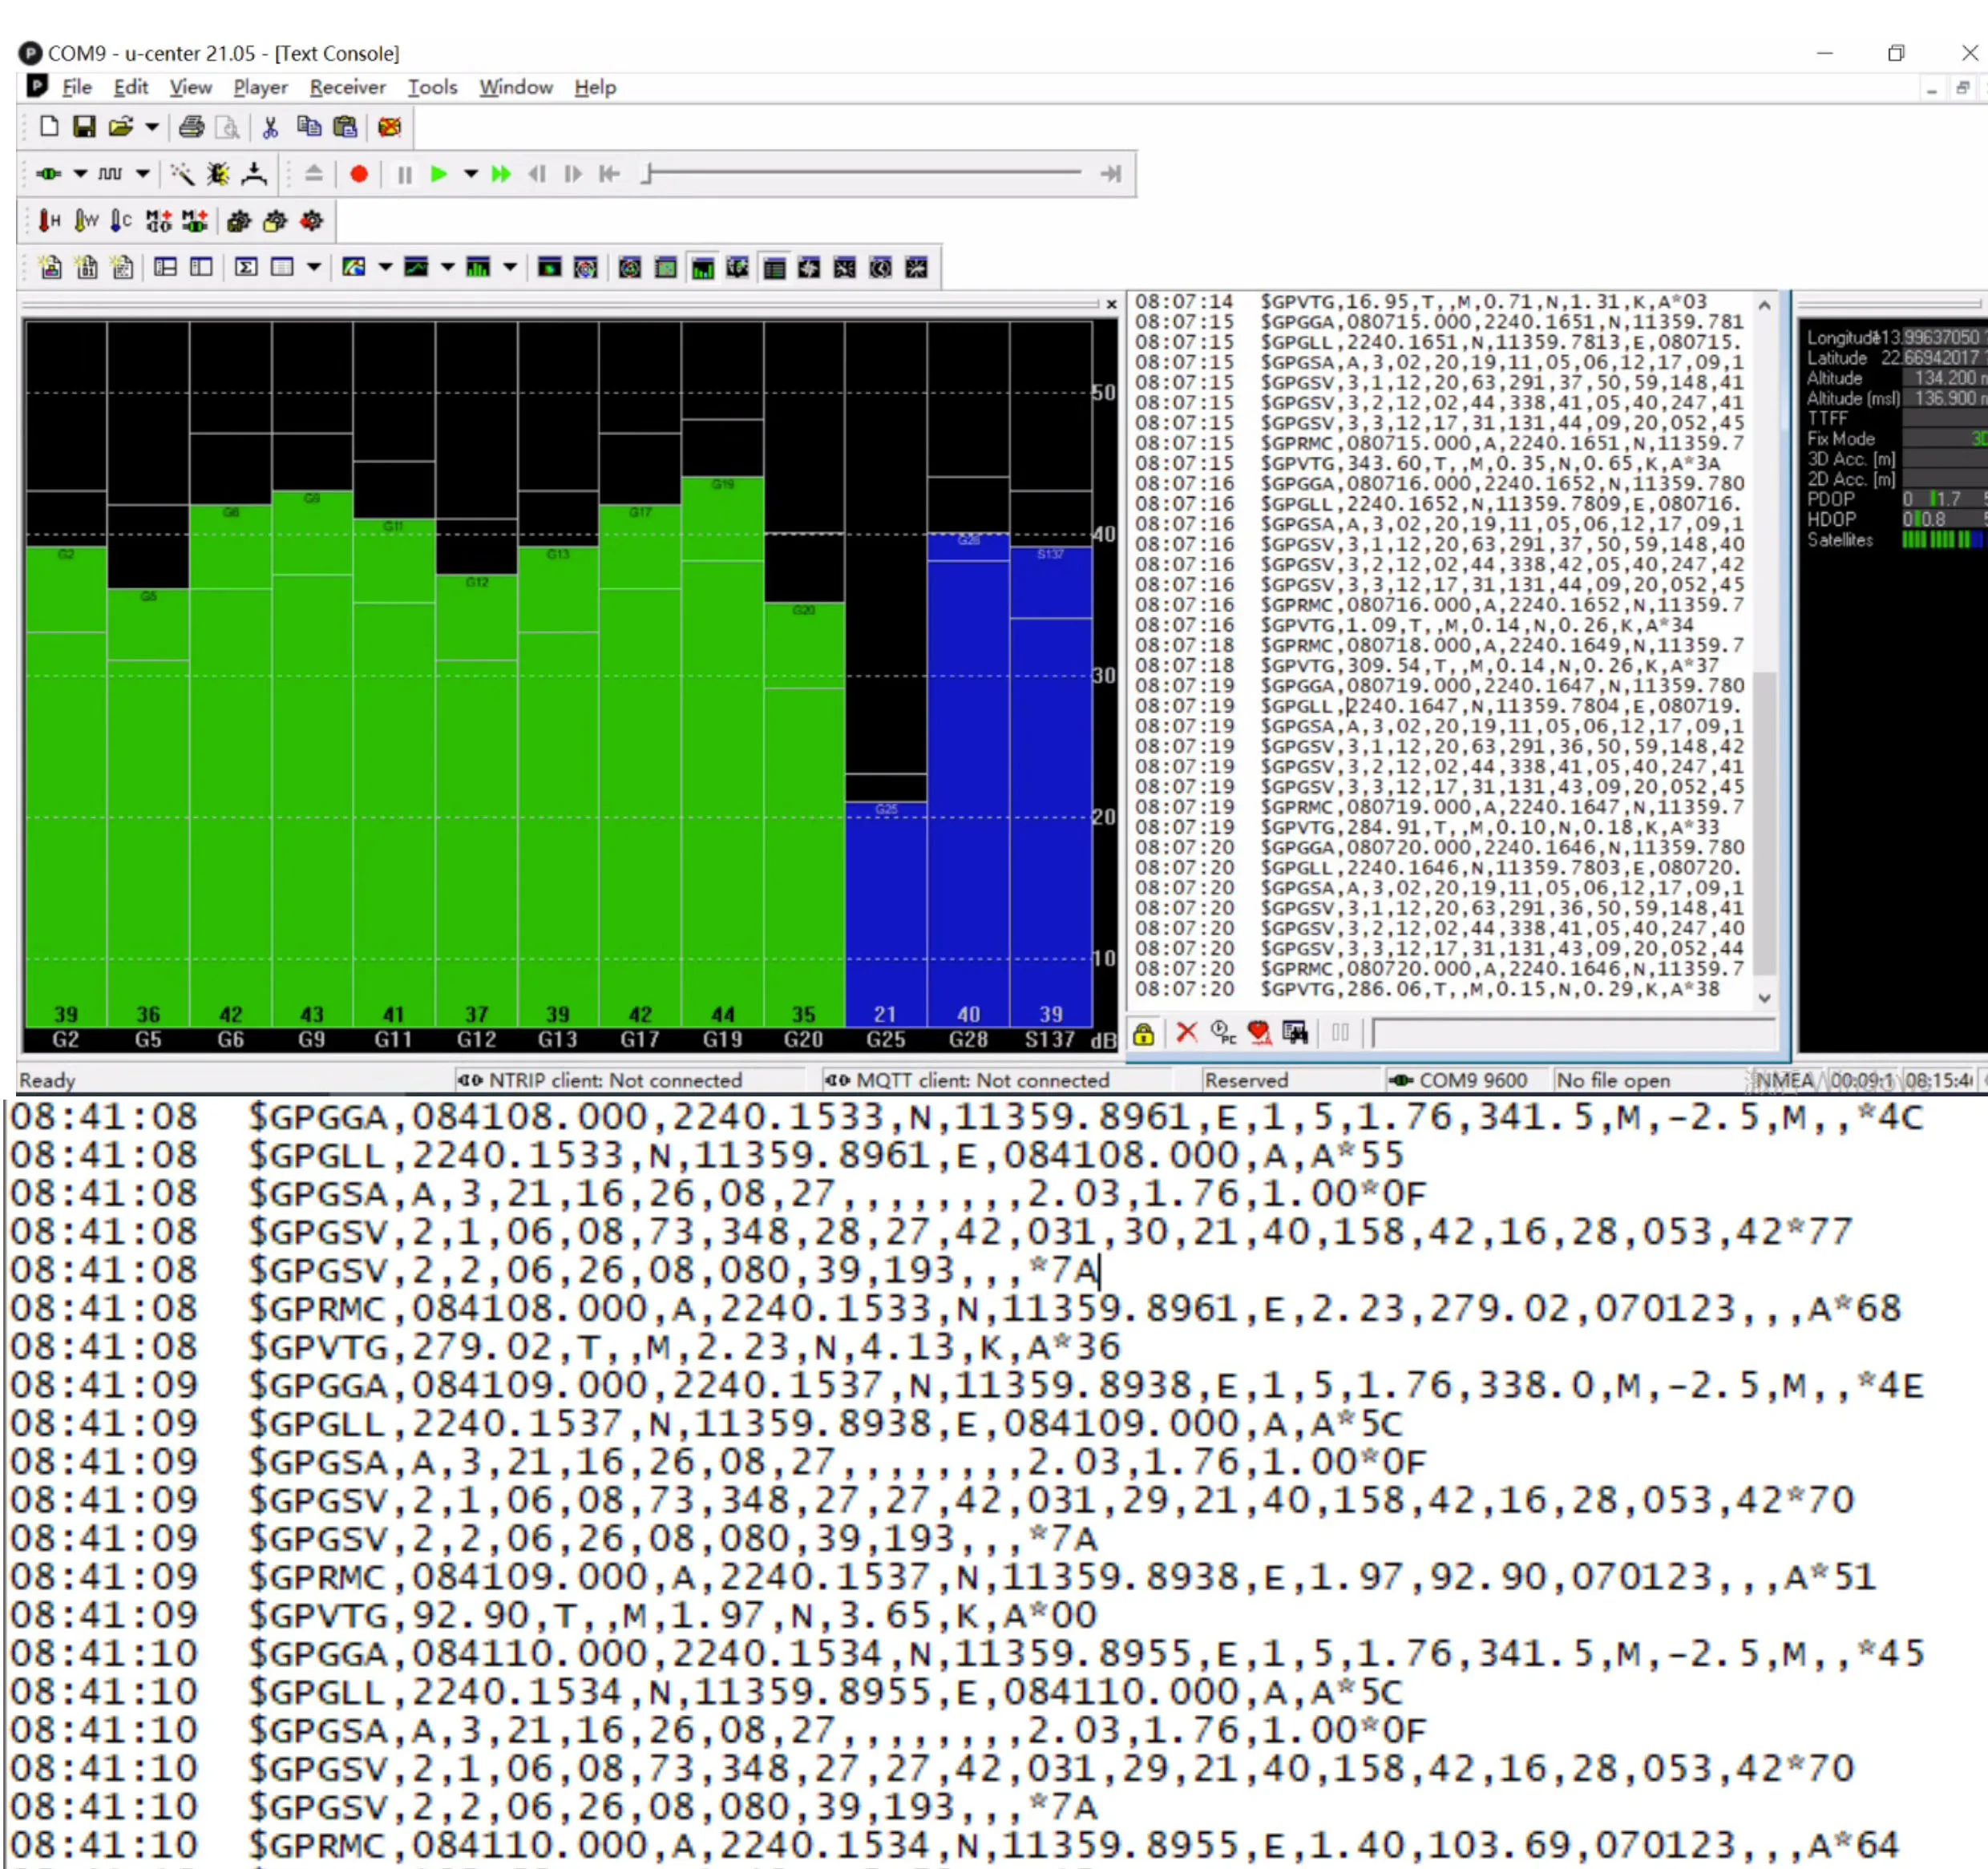The image size is (1988, 1869).
Task: Open the Receiver menu
Action: click(347, 87)
